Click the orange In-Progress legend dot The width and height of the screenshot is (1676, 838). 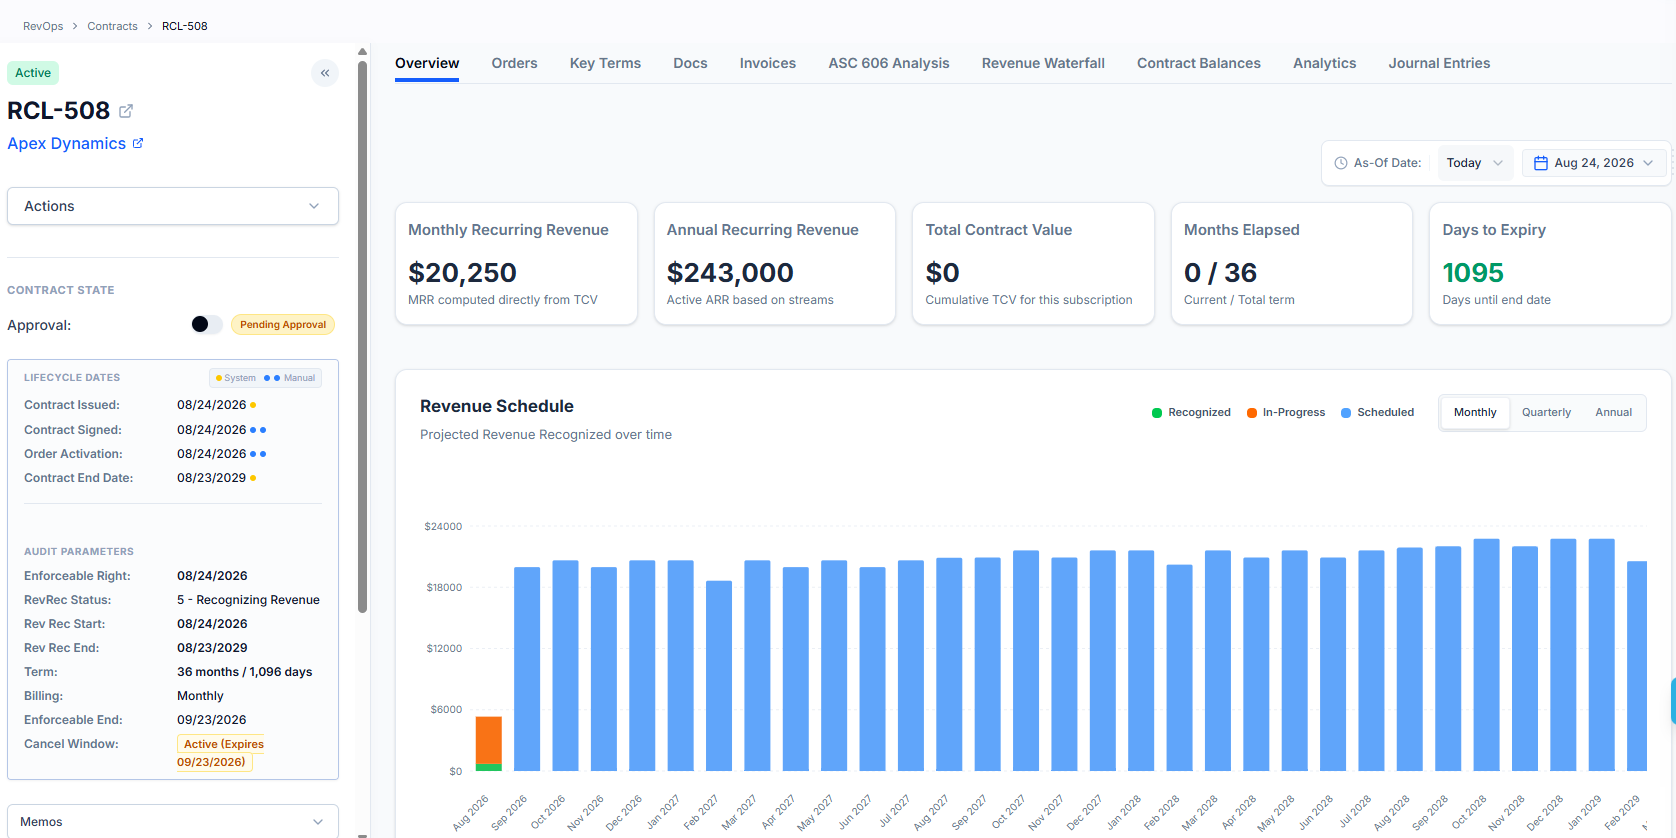[x=1252, y=413]
